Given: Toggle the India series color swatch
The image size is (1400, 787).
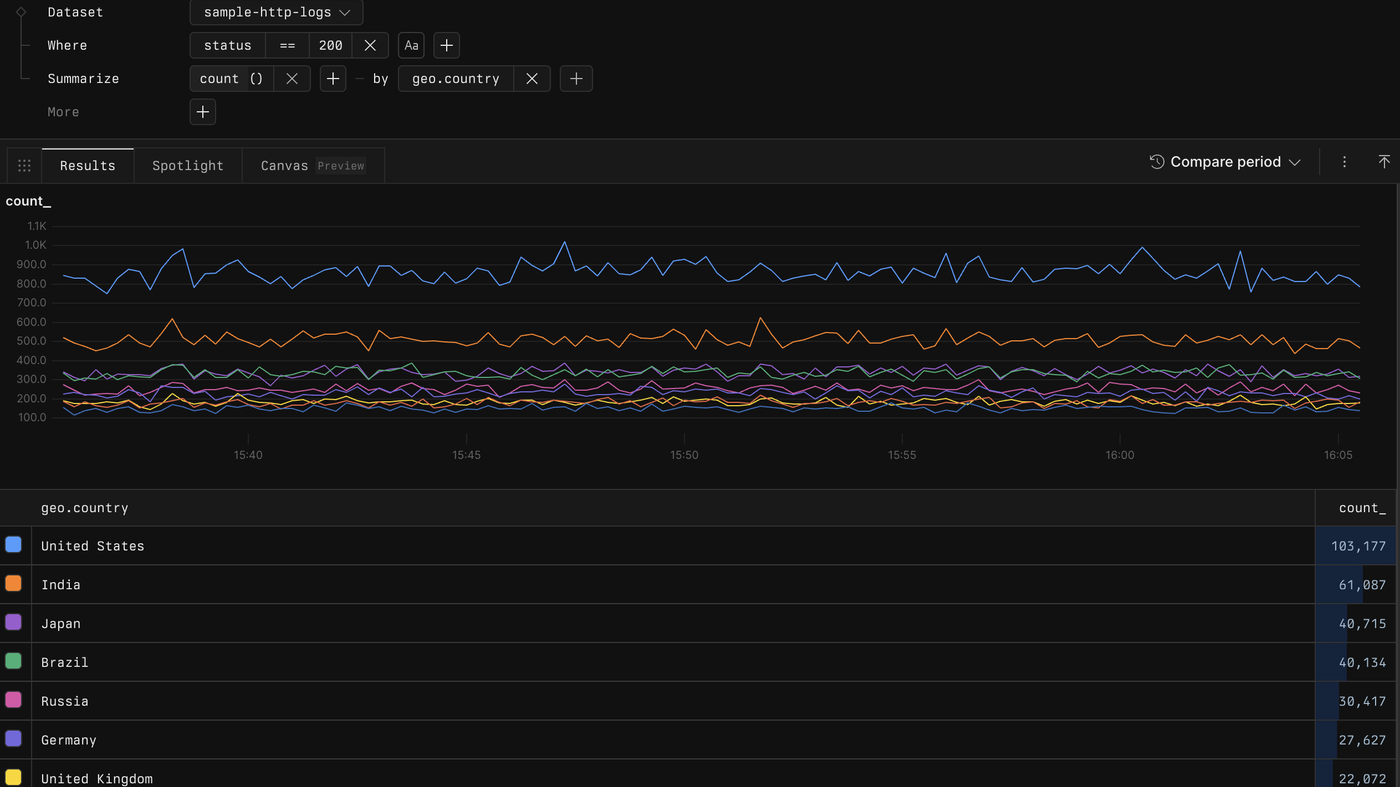Looking at the screenshot, I should point(13,583).
